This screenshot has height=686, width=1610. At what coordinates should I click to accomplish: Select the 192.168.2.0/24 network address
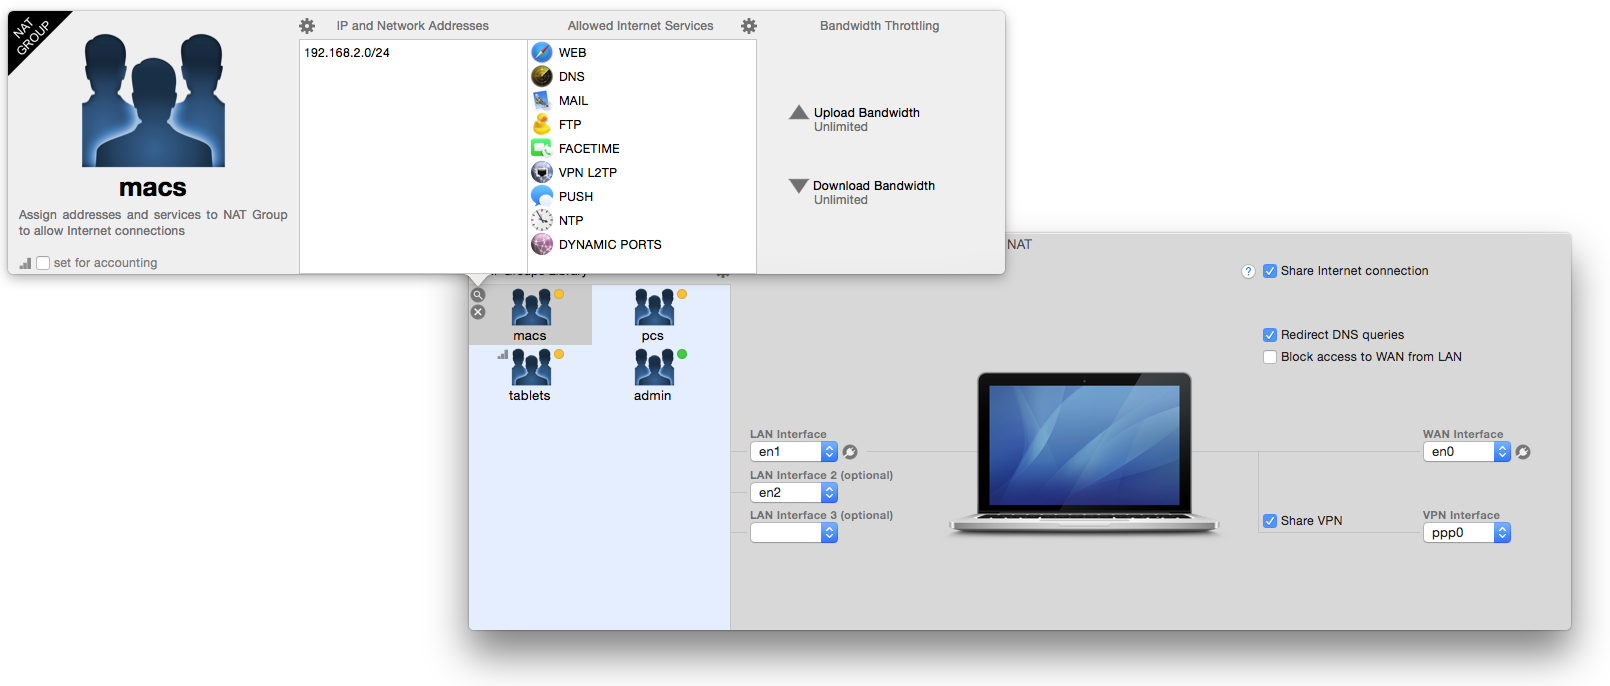pos(347,53)
